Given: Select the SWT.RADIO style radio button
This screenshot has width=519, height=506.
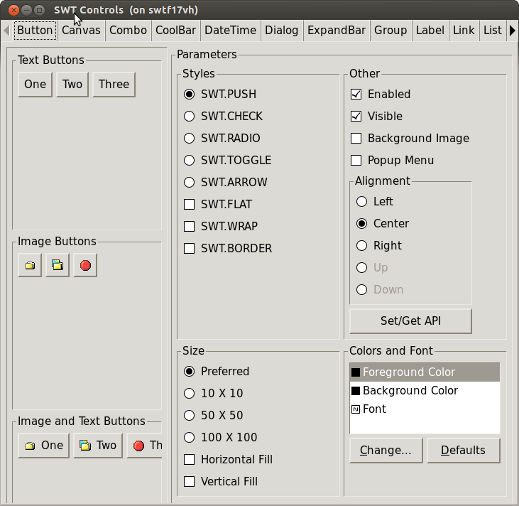Looking at the screenshot, I should pos(189,138).
